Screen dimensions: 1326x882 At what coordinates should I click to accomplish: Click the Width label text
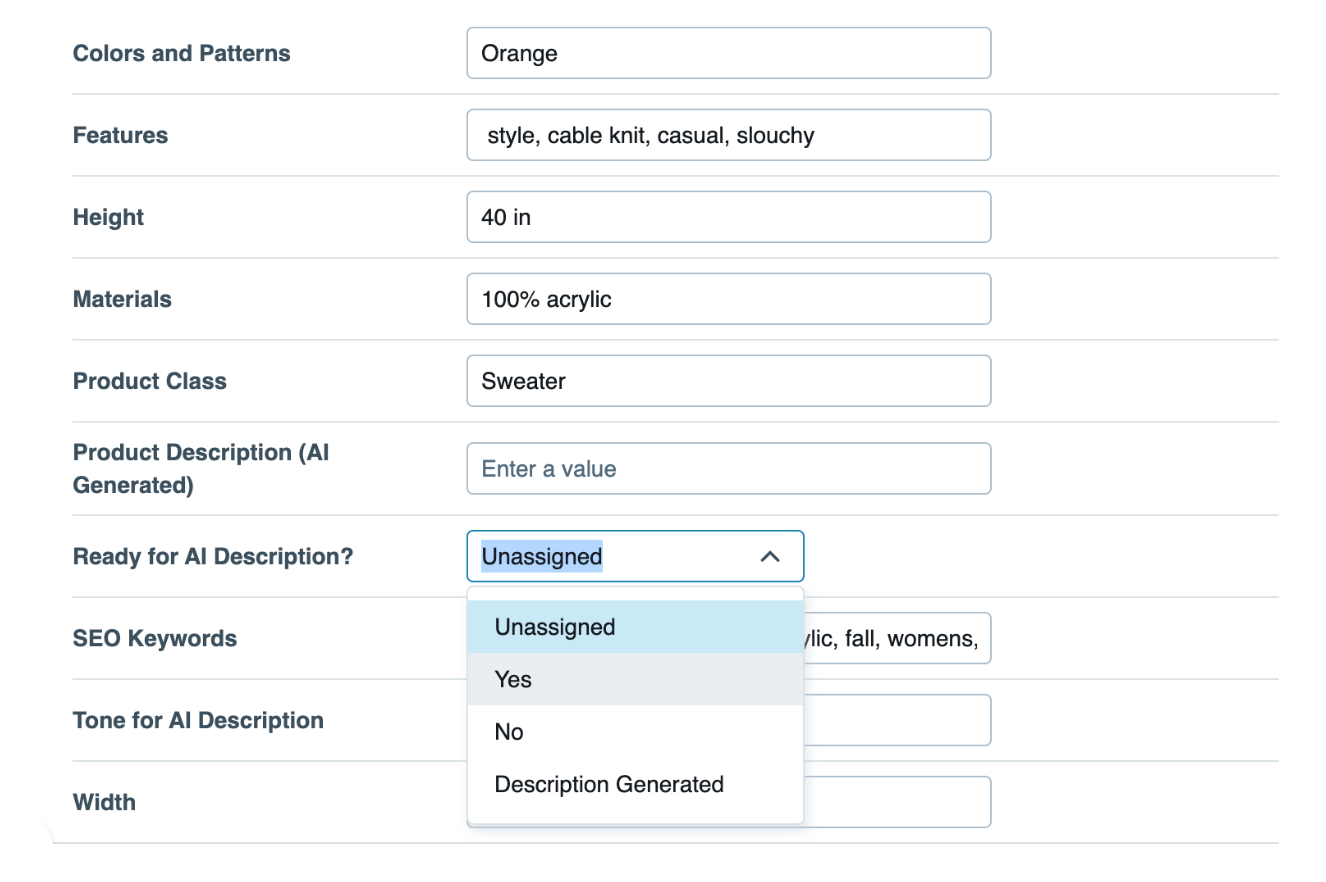click(x=104, y=802)
